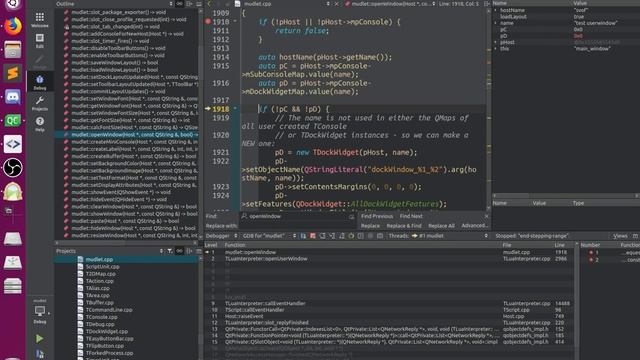Open Advanced... search options
Viewport: 640px width, 360px height.
click(x=474, y=226)
